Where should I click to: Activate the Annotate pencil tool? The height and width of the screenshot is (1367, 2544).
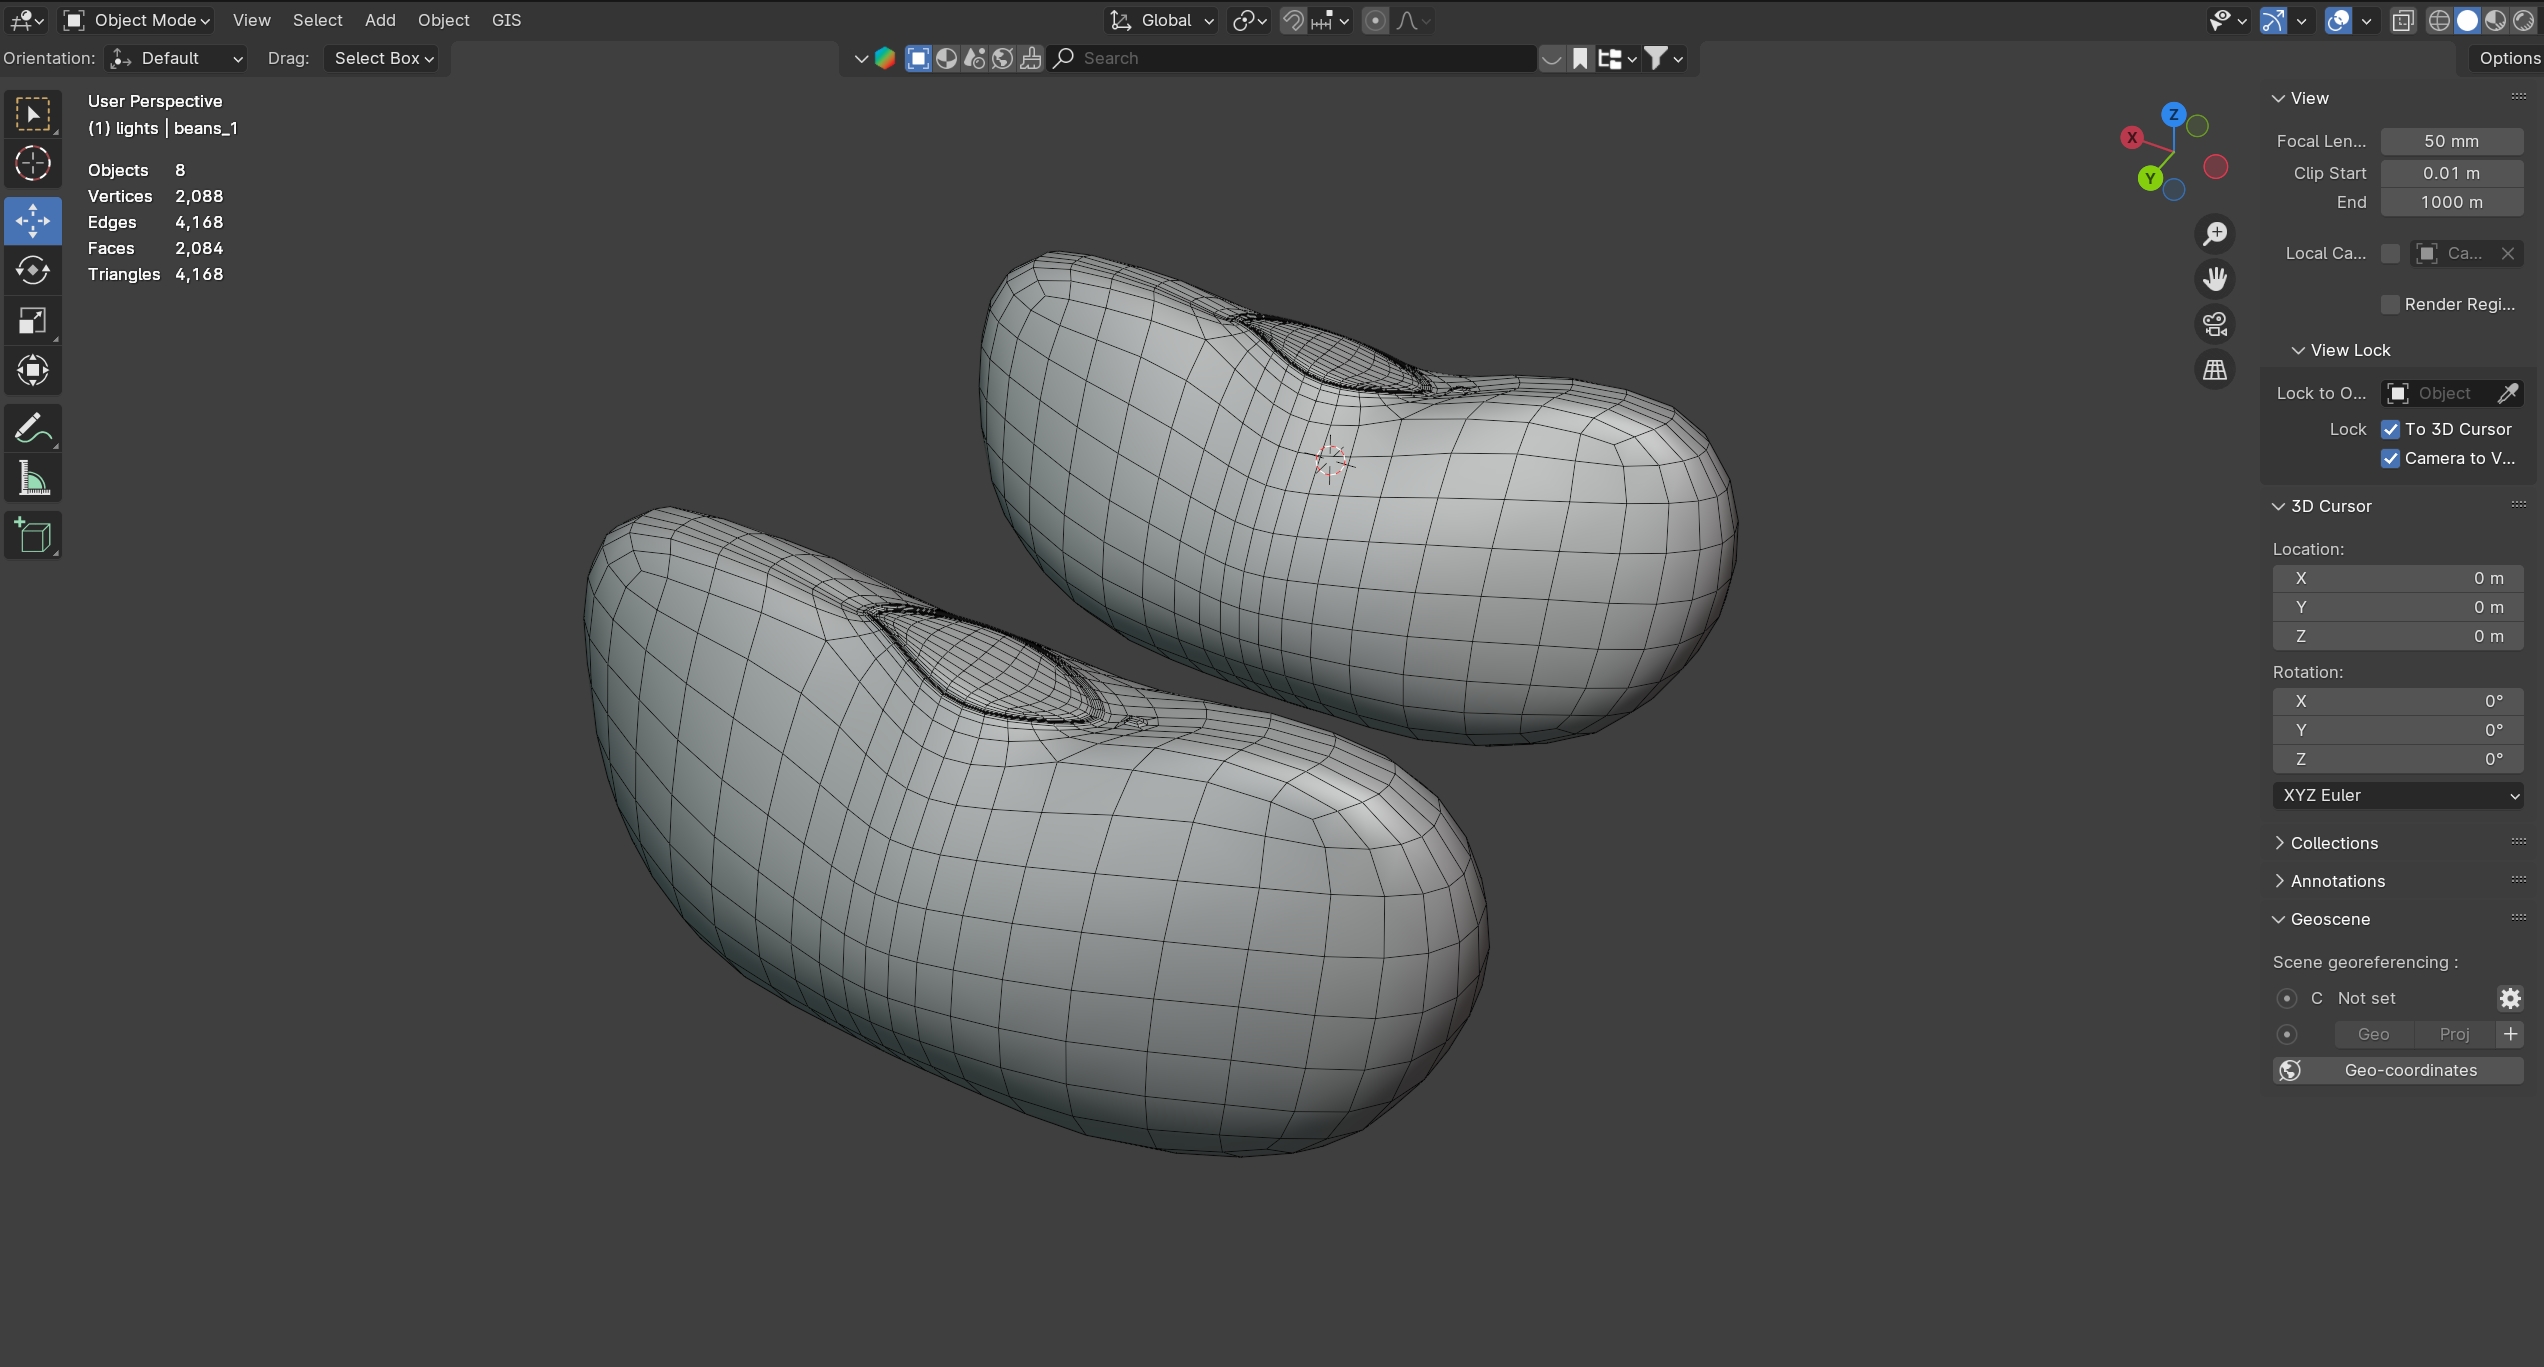pos(33,429)
